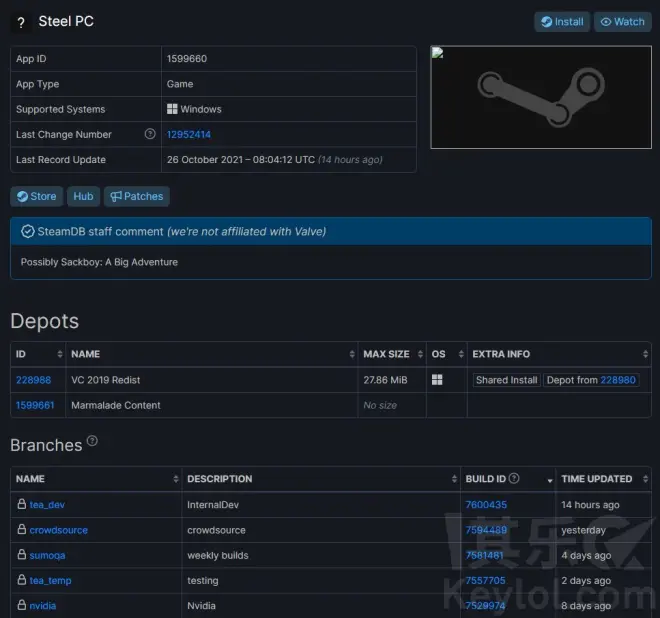Click lock icon beside nvidia branch

click(x=22, y=605)
